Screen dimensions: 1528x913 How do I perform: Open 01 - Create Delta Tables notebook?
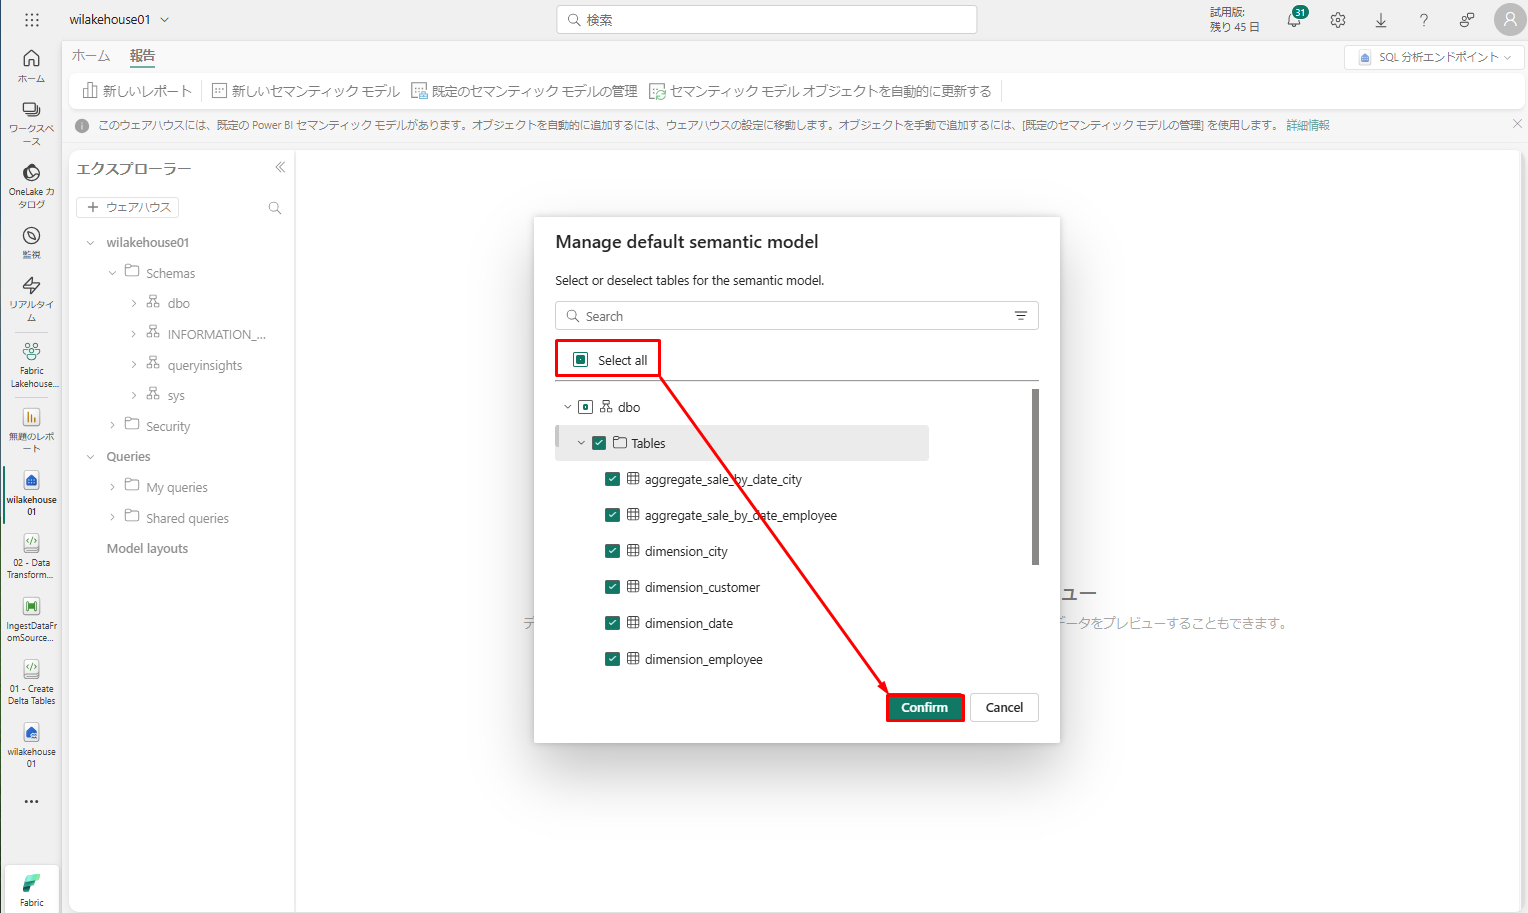point(31,682)
